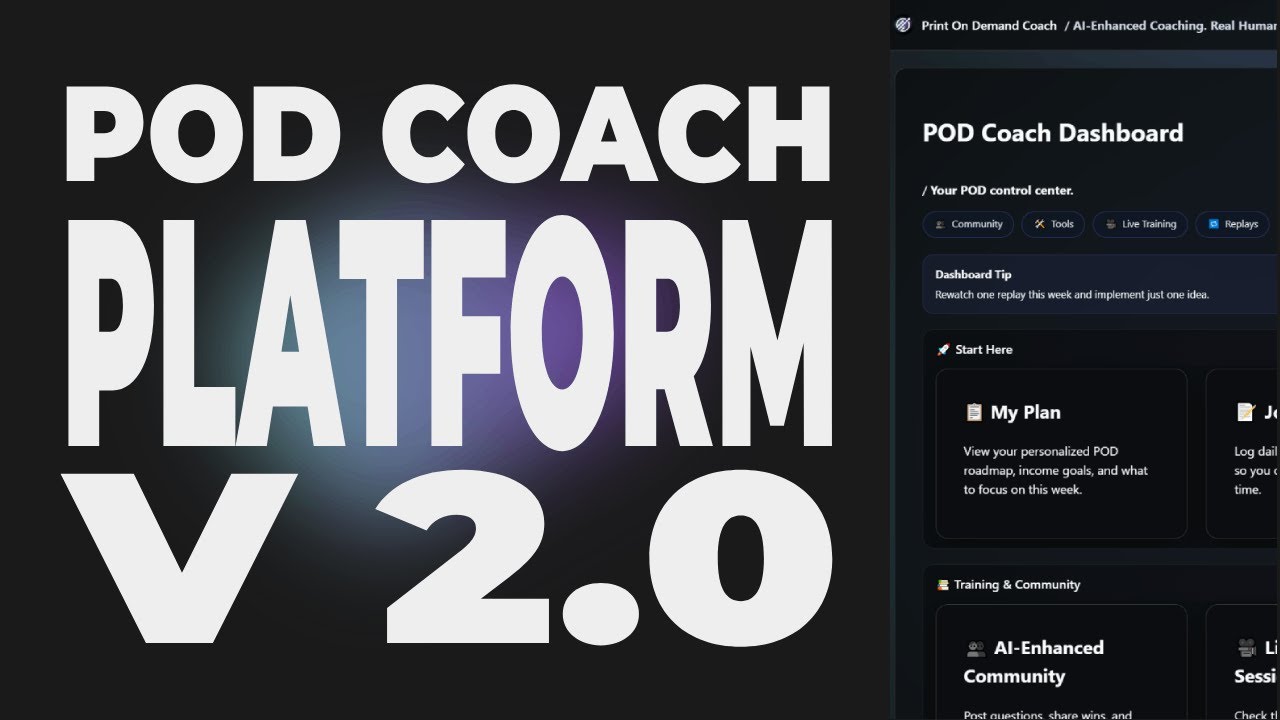Open the Live Training pill button
Viewport: 1280px width, 720px height.
pyautogui.click(x=1140, y=224)
